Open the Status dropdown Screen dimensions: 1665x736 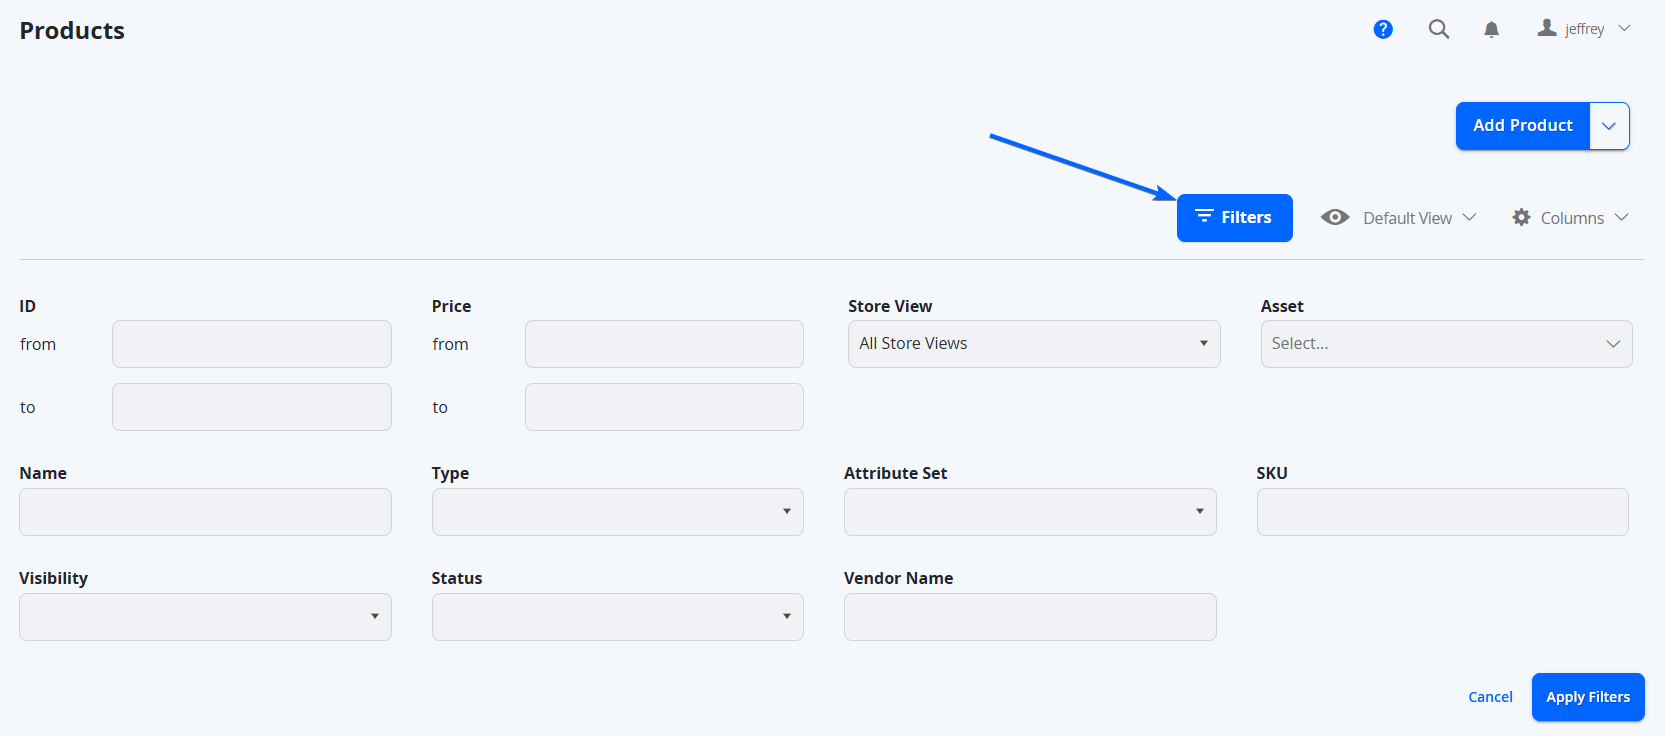[x=618, y=617]
